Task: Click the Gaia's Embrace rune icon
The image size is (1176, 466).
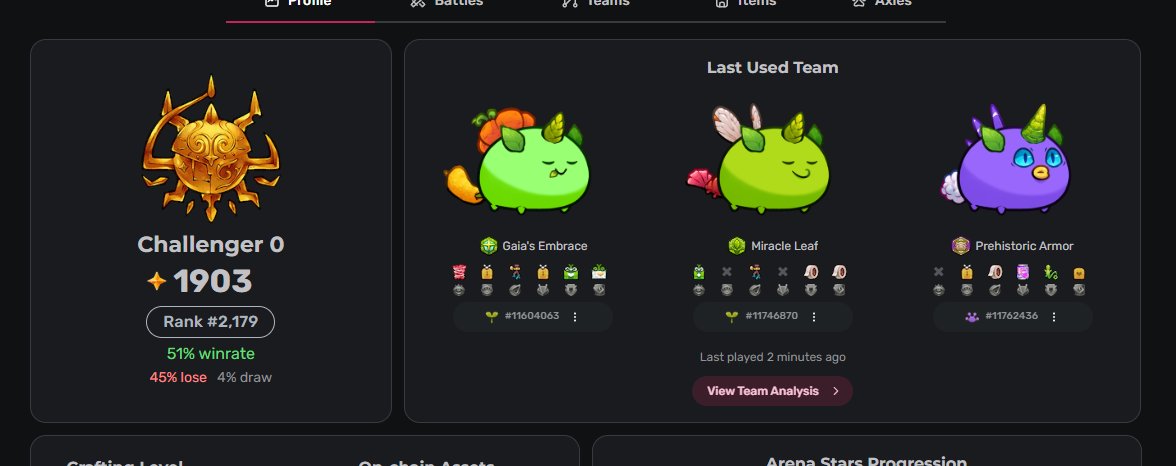Action: [489, 246]
